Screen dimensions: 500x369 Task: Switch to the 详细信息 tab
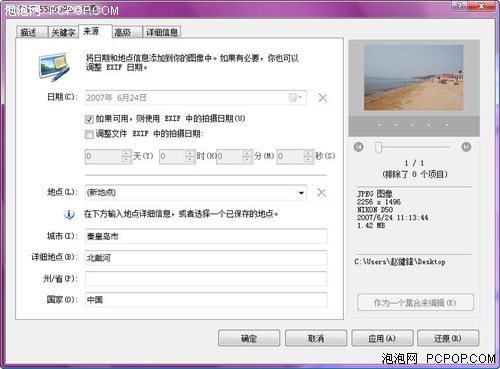(x=162, y=32)
